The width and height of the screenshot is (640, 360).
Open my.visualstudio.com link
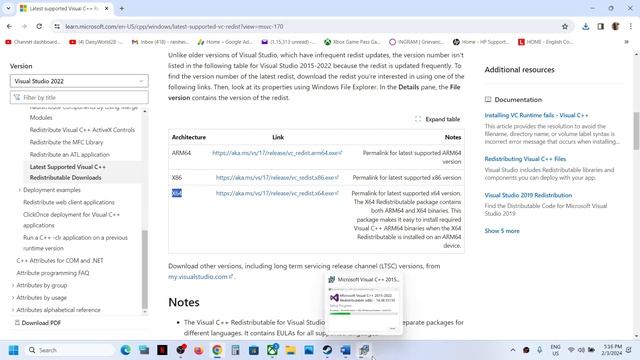coord(200,277)
